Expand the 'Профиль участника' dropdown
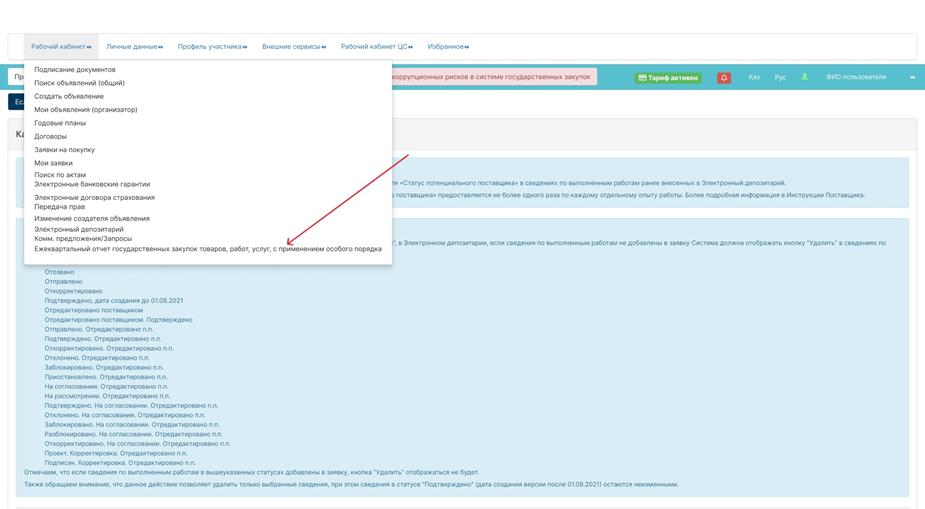This screenshot has width=925, height=509. tap(212, 47)
